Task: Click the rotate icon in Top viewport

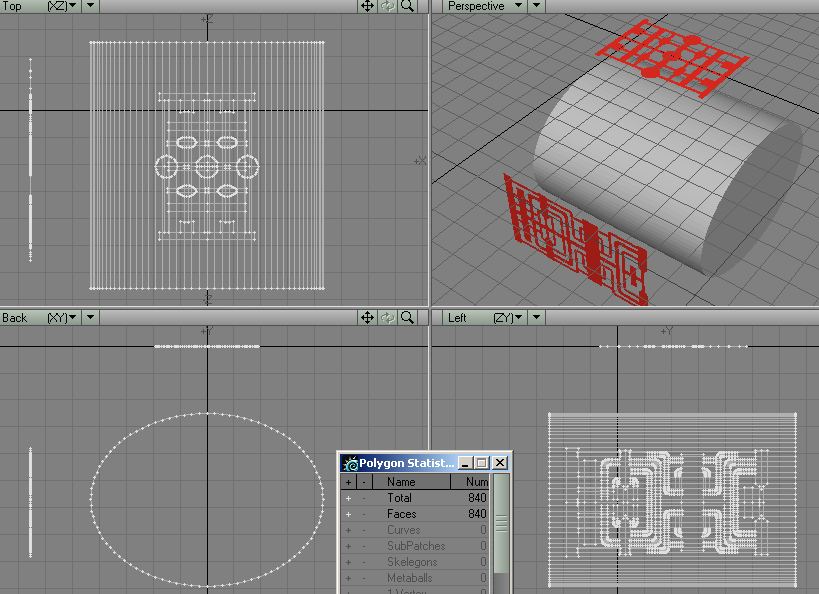Action: [387, 6]
